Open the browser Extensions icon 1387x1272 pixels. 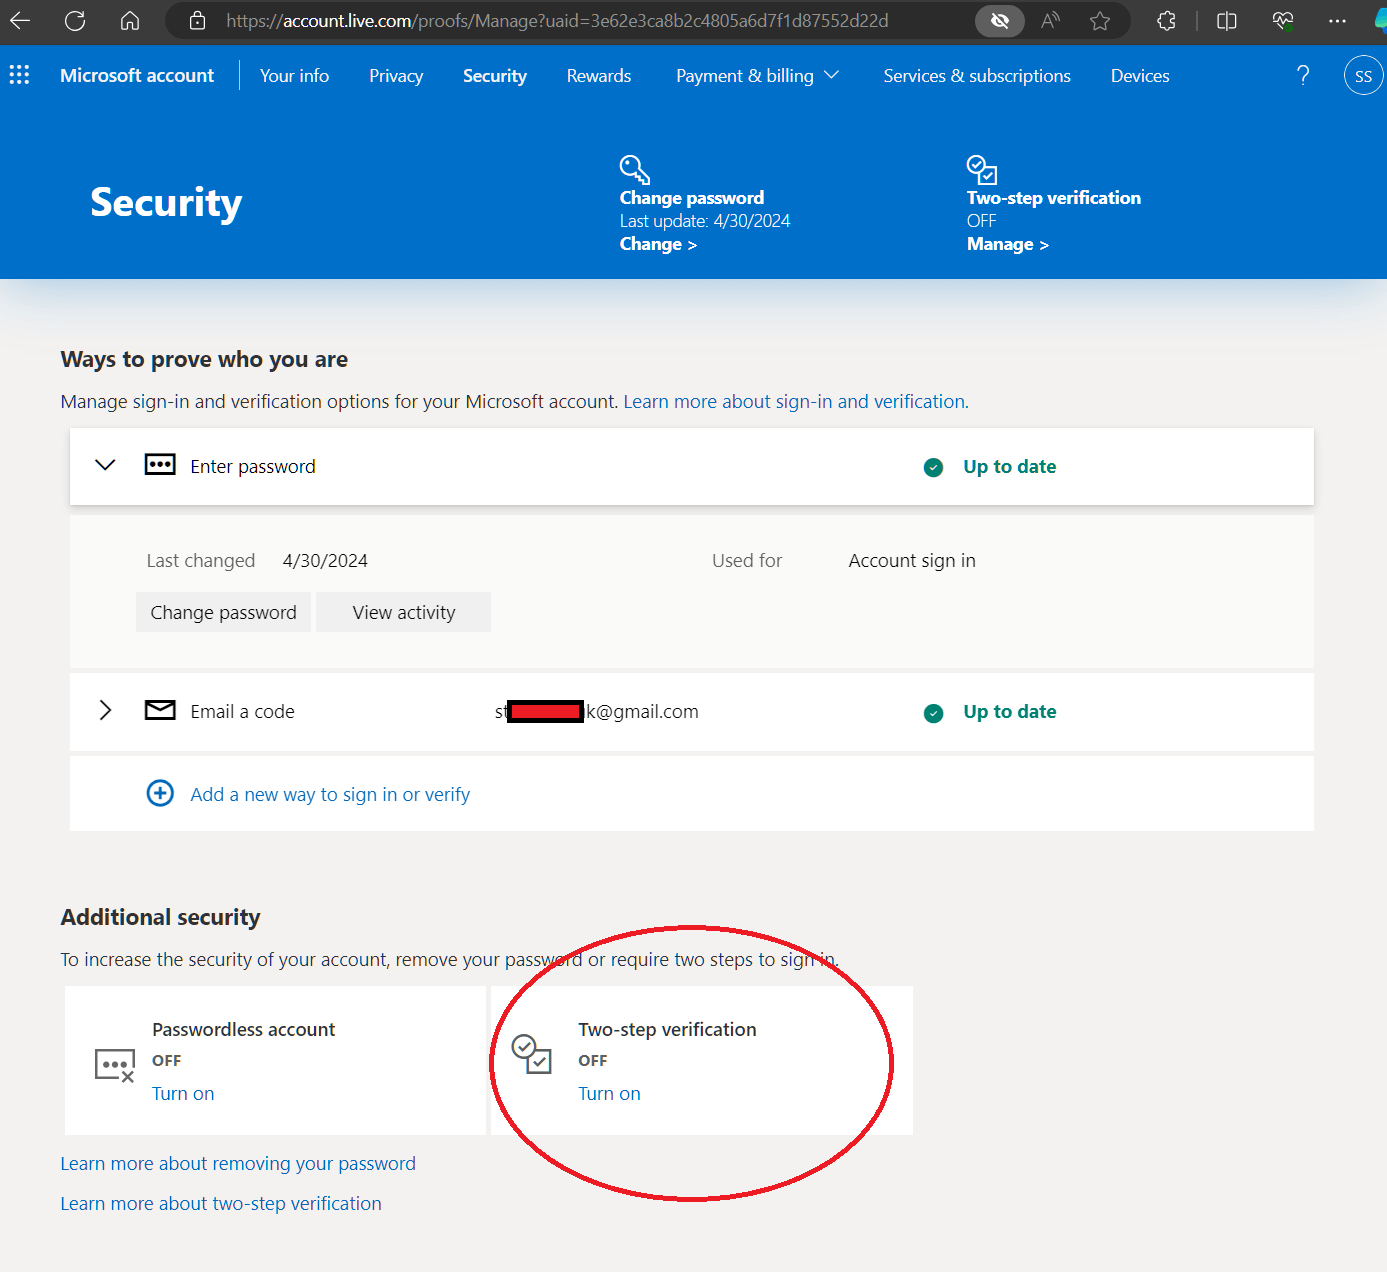pos(1165,20)
